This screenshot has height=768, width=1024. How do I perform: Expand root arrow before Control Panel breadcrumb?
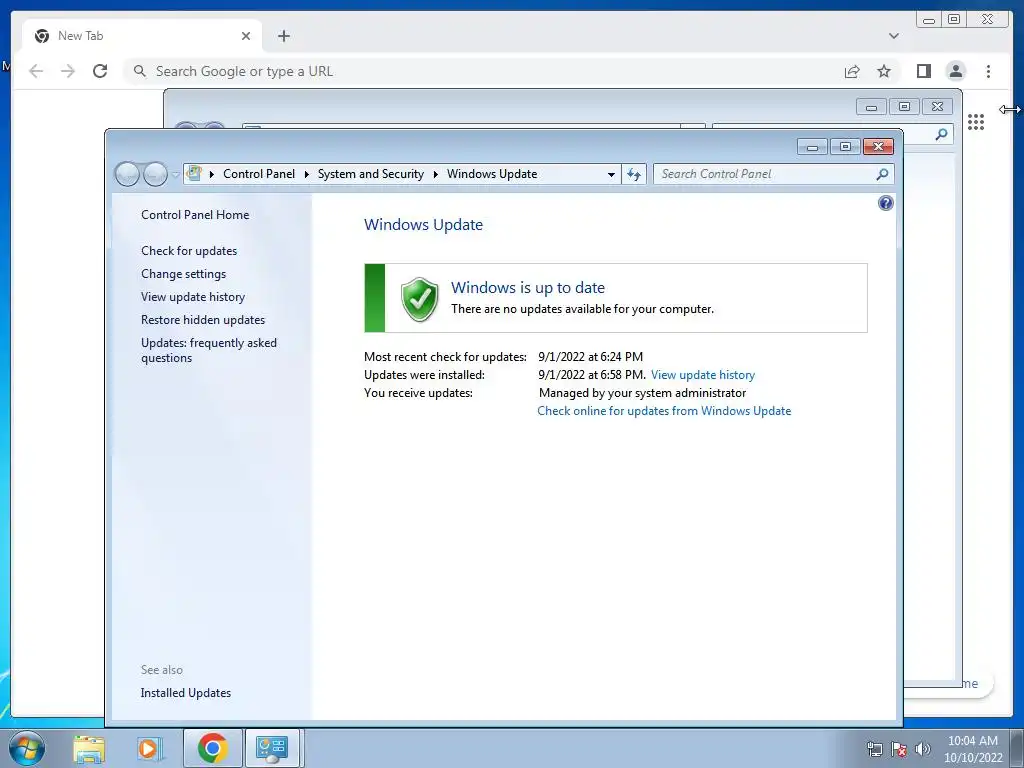(x=212, y=174)
